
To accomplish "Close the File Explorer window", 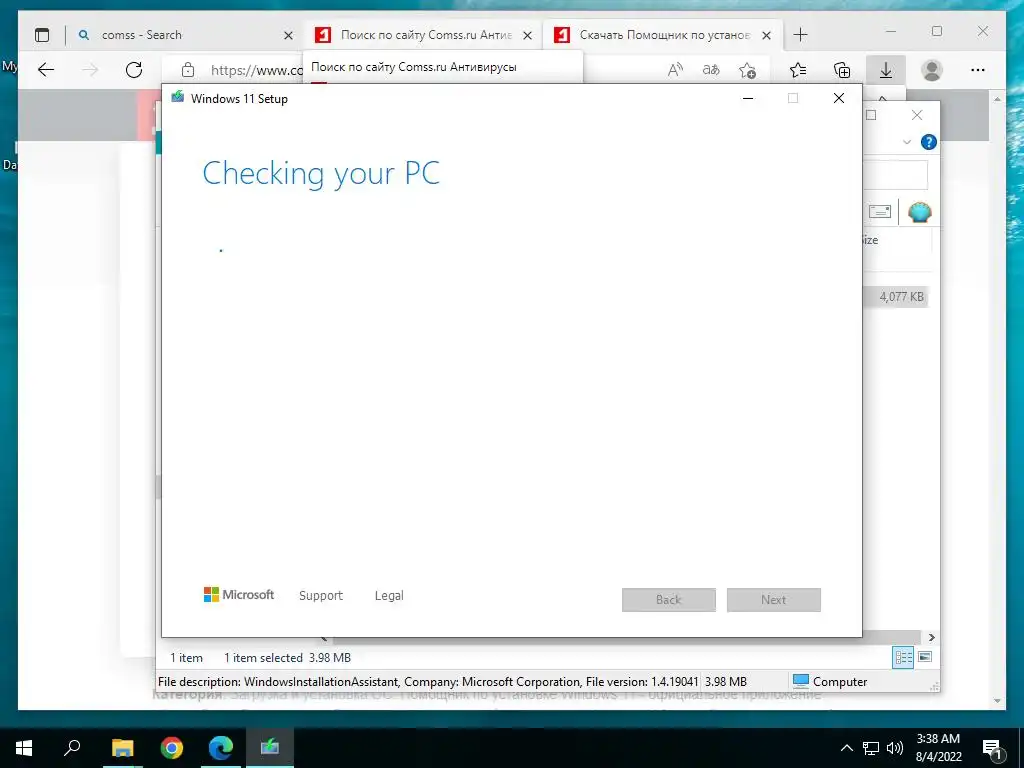I will [x=917, y=116].
